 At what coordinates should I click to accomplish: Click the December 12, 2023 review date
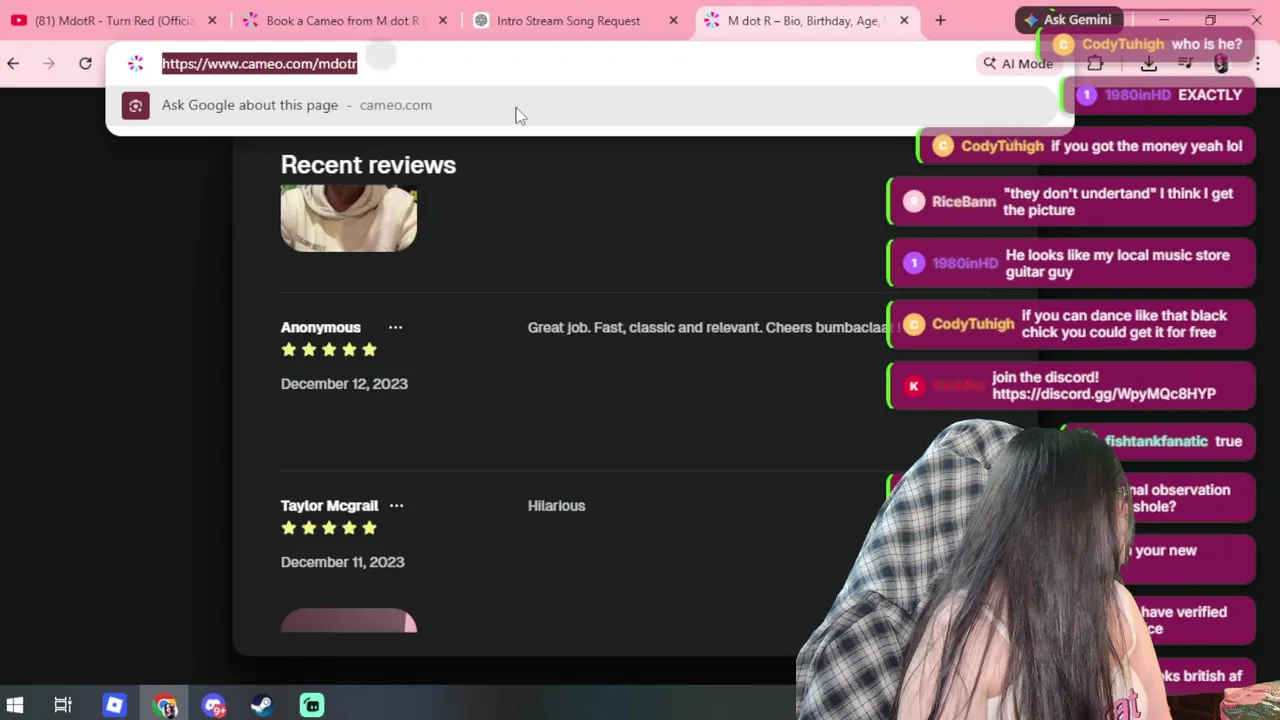[344, 383]
